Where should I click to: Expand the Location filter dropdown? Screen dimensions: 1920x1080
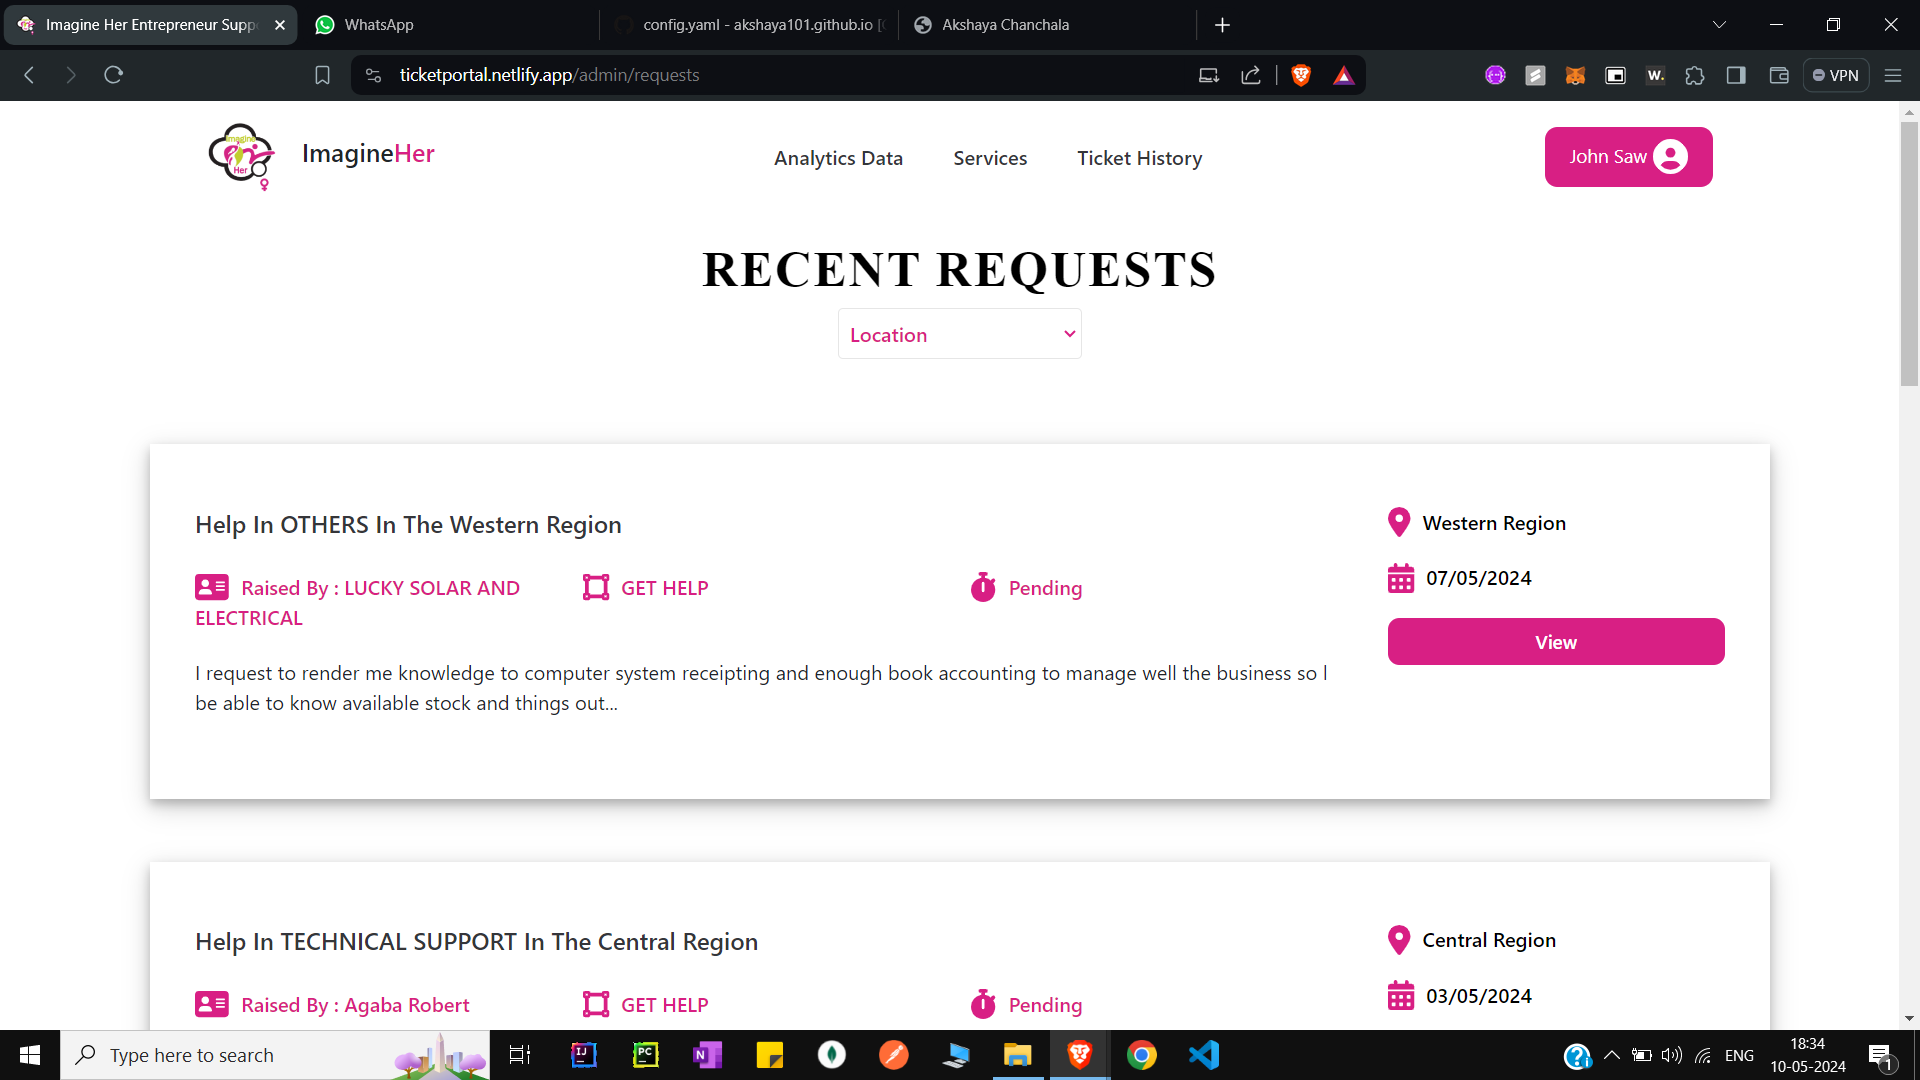pos(959,335)
